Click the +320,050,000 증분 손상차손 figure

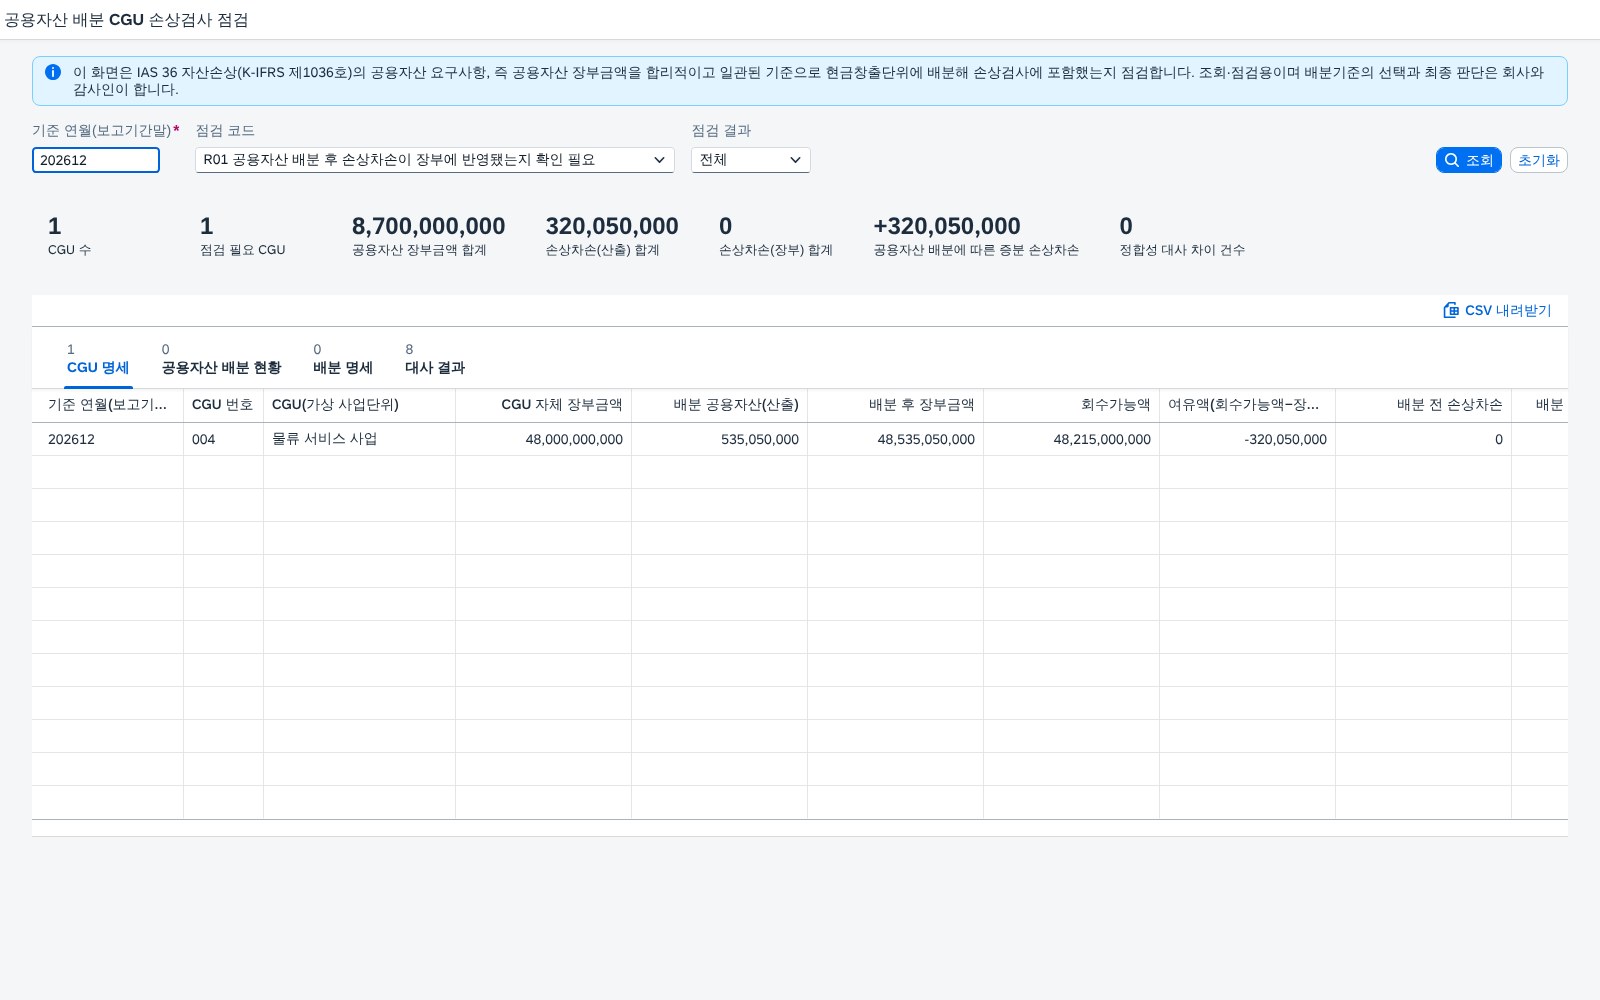tap(947, 227)
